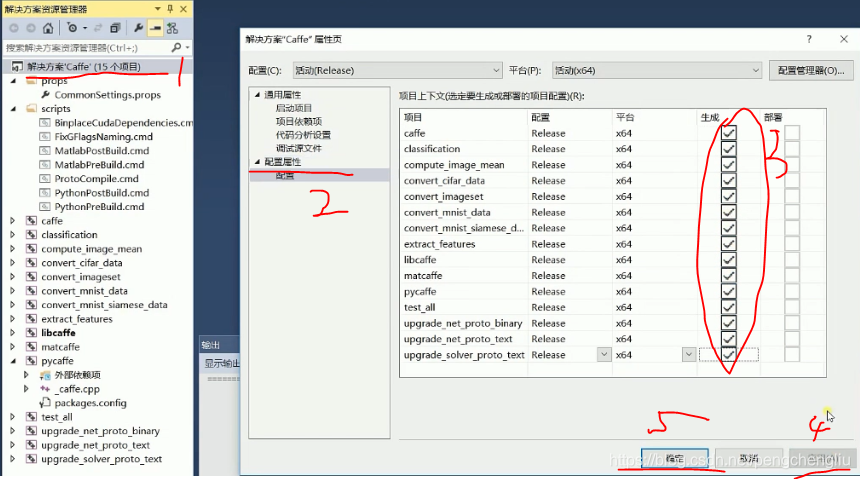Click the Back navigation icon in Solution Explorer
Viewport: 860px width, 479px height.
pos(14,28)
